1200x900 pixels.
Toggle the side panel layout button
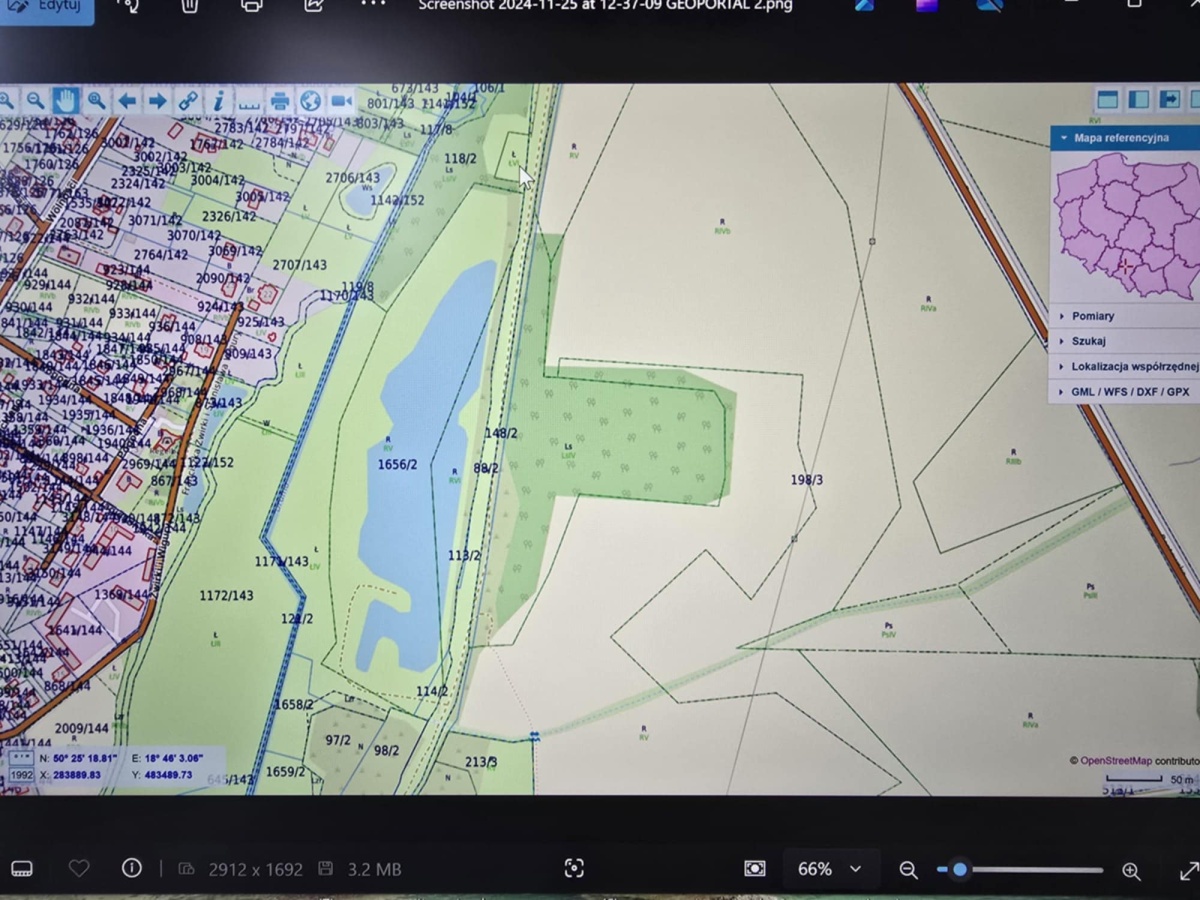1138,99
